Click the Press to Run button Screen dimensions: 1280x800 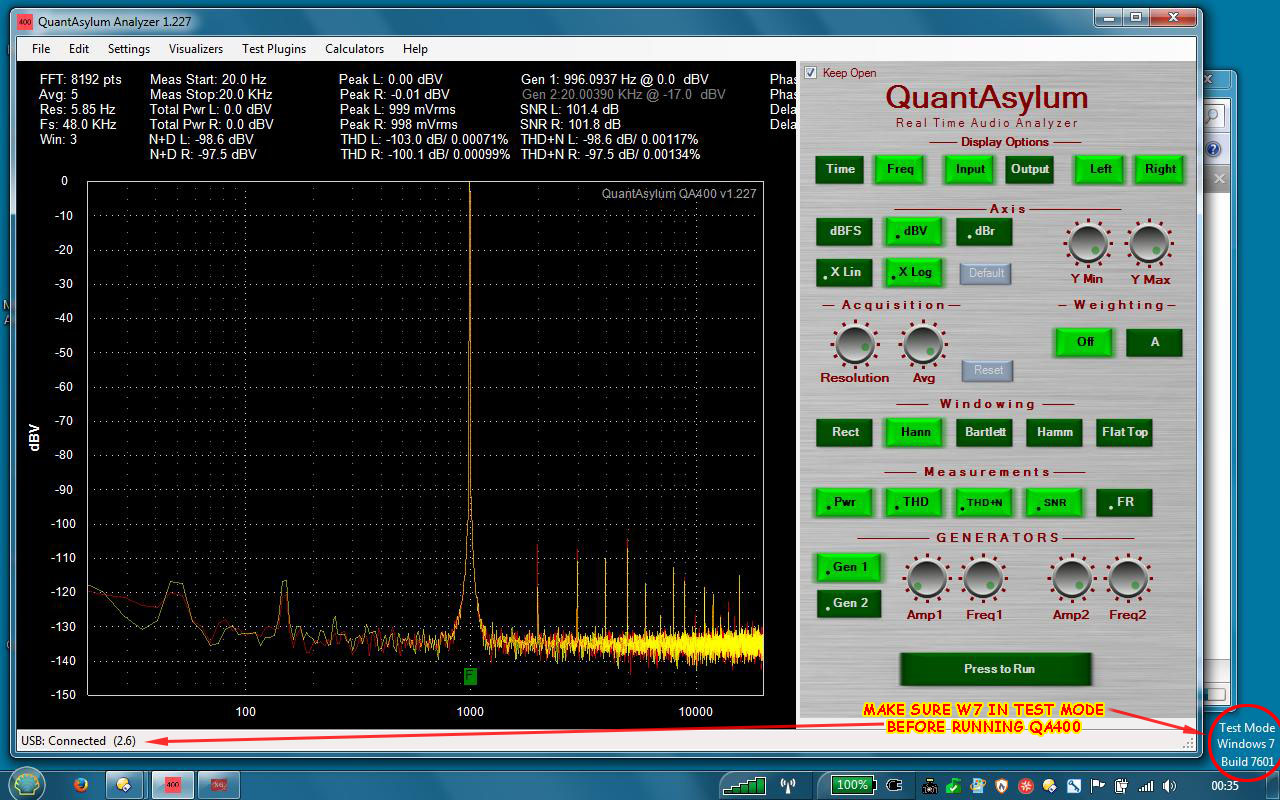pyautogui.click(x=996, y=669)
